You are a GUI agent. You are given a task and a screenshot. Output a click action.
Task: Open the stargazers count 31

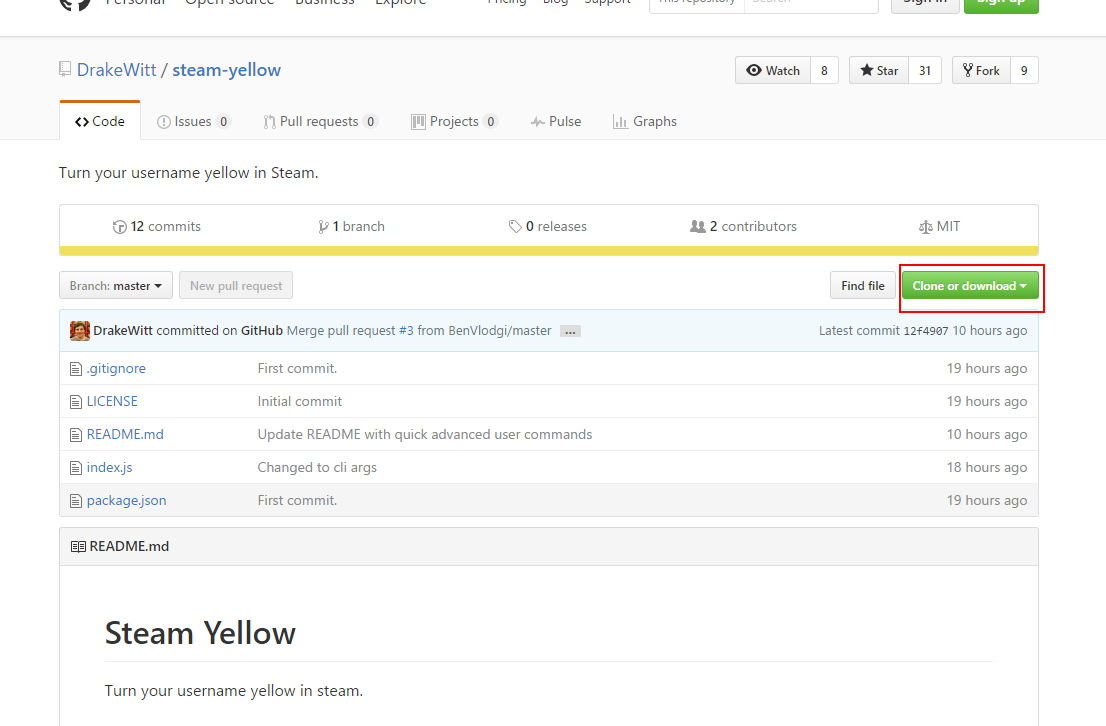(x=925, y=71)
